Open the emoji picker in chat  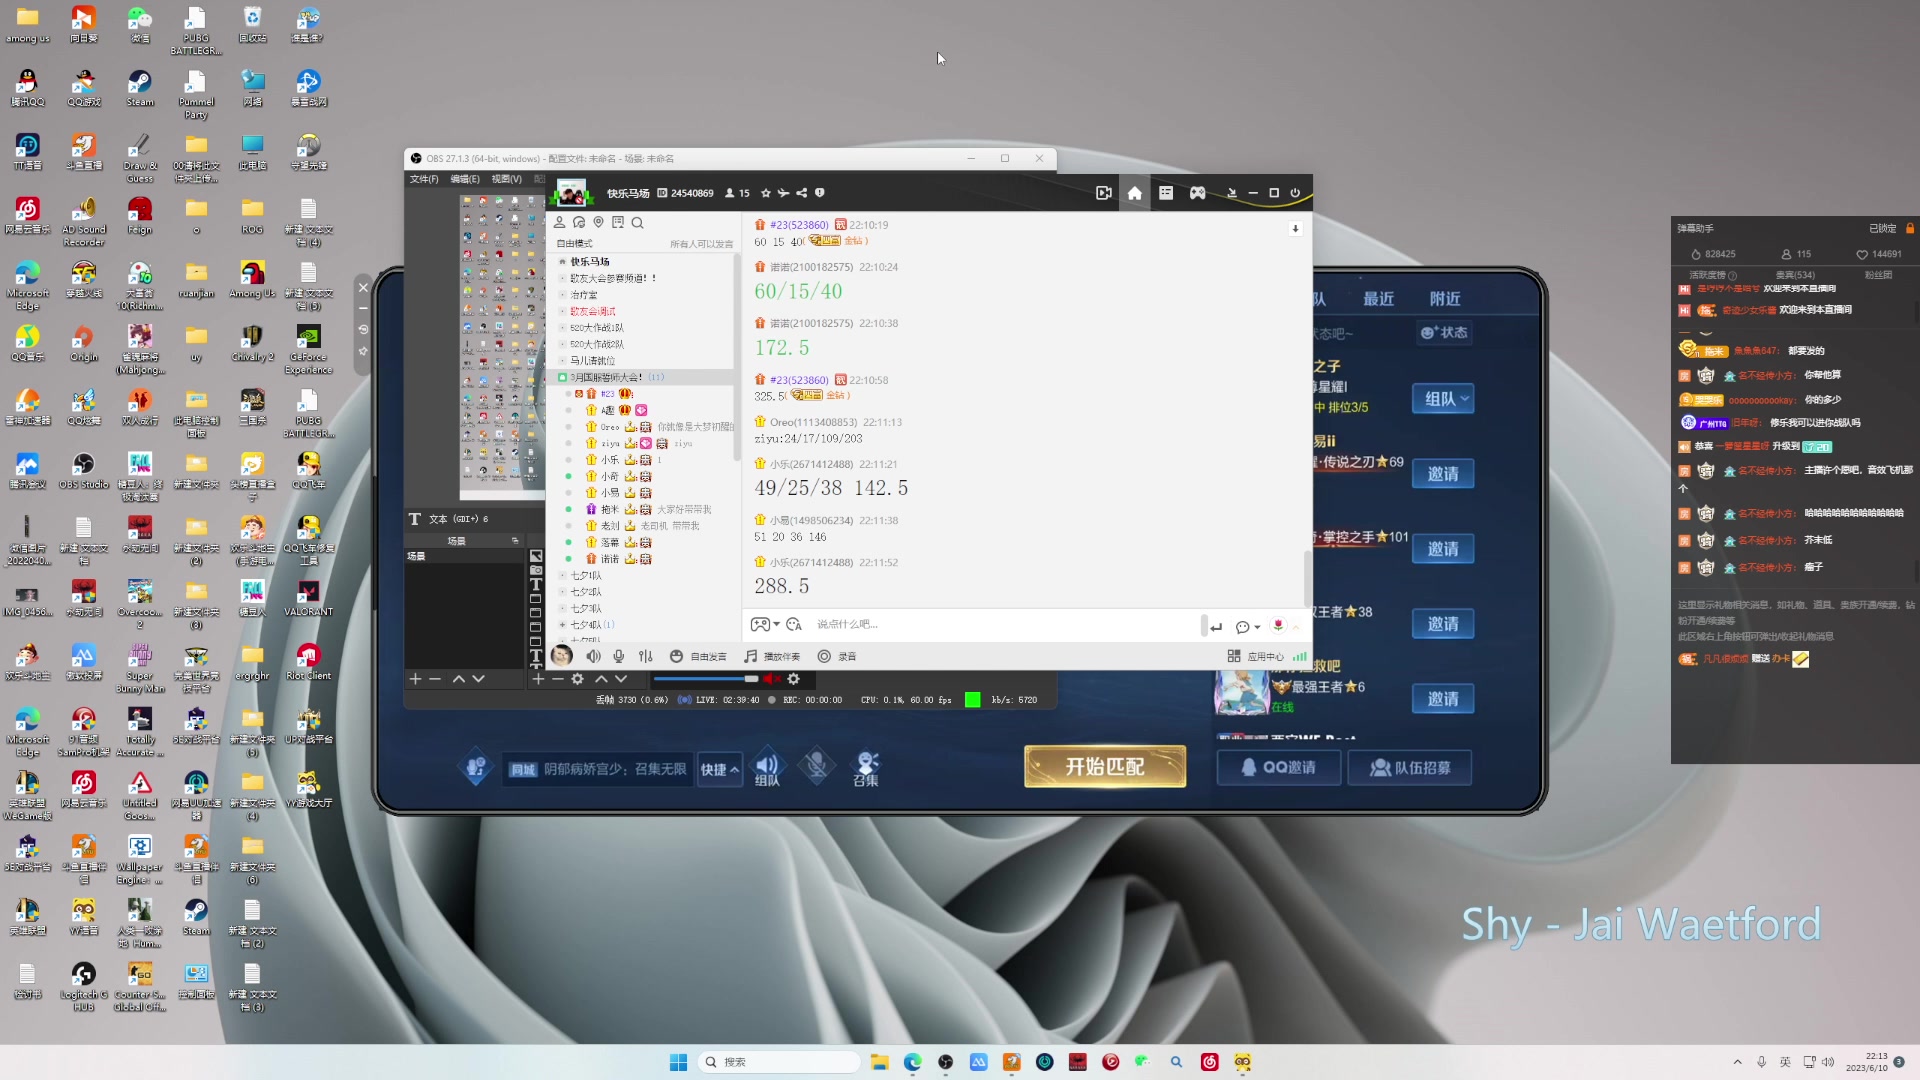click(794, 625)
